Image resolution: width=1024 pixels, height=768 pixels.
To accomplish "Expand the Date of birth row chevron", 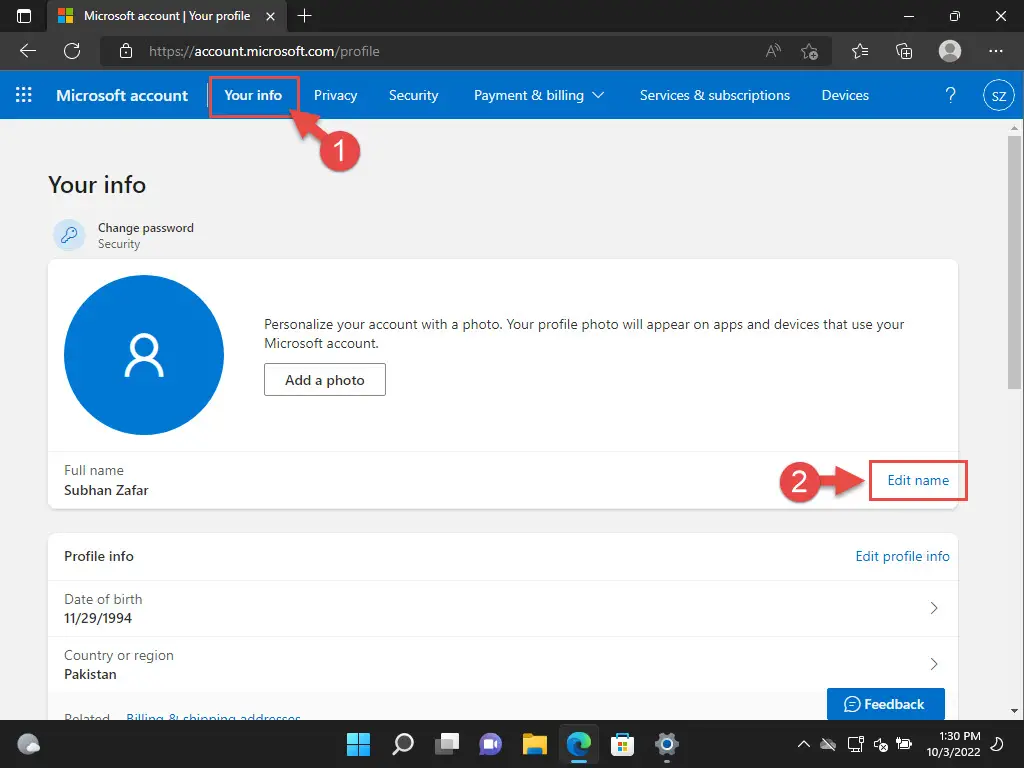I will (934, 608).
